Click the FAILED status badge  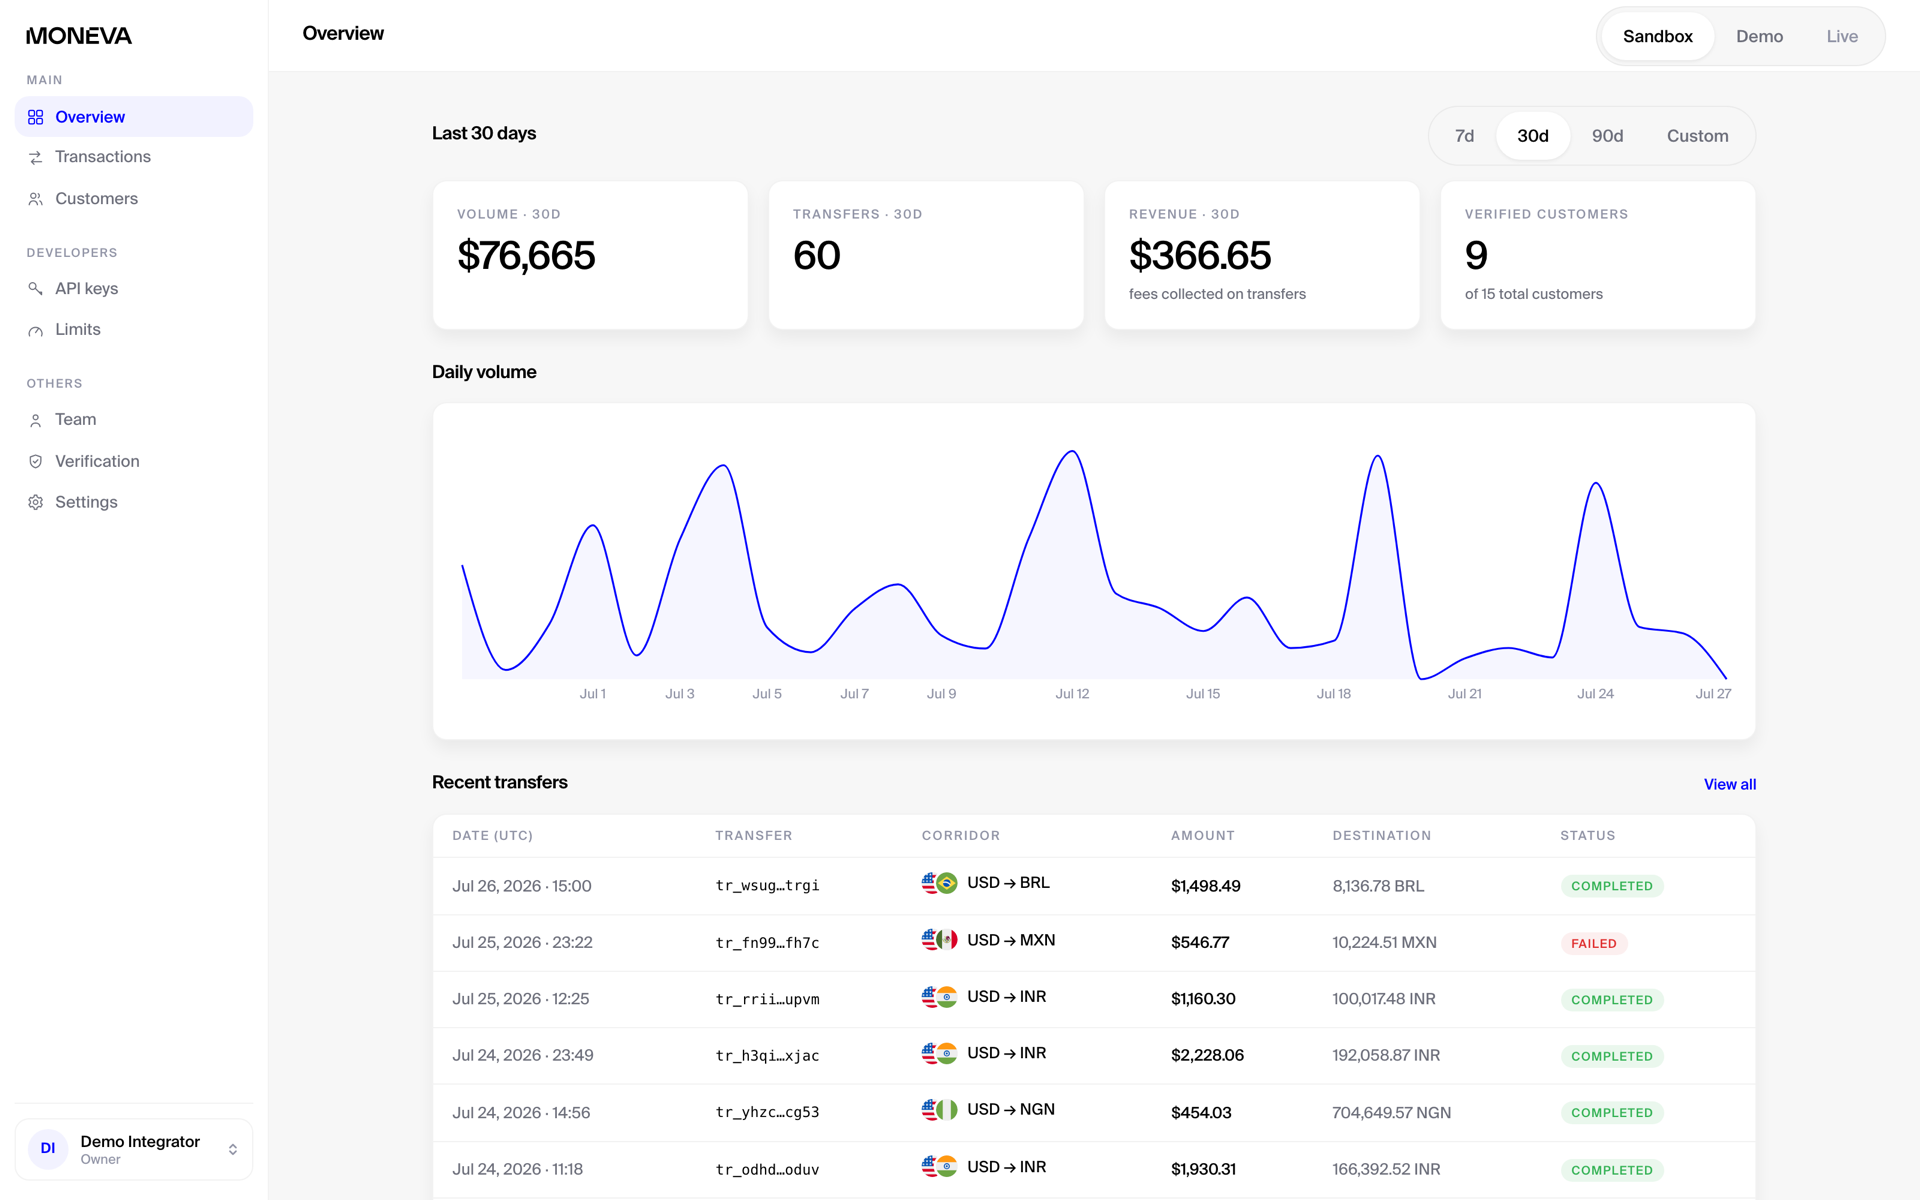click(x=1593, y=943)
